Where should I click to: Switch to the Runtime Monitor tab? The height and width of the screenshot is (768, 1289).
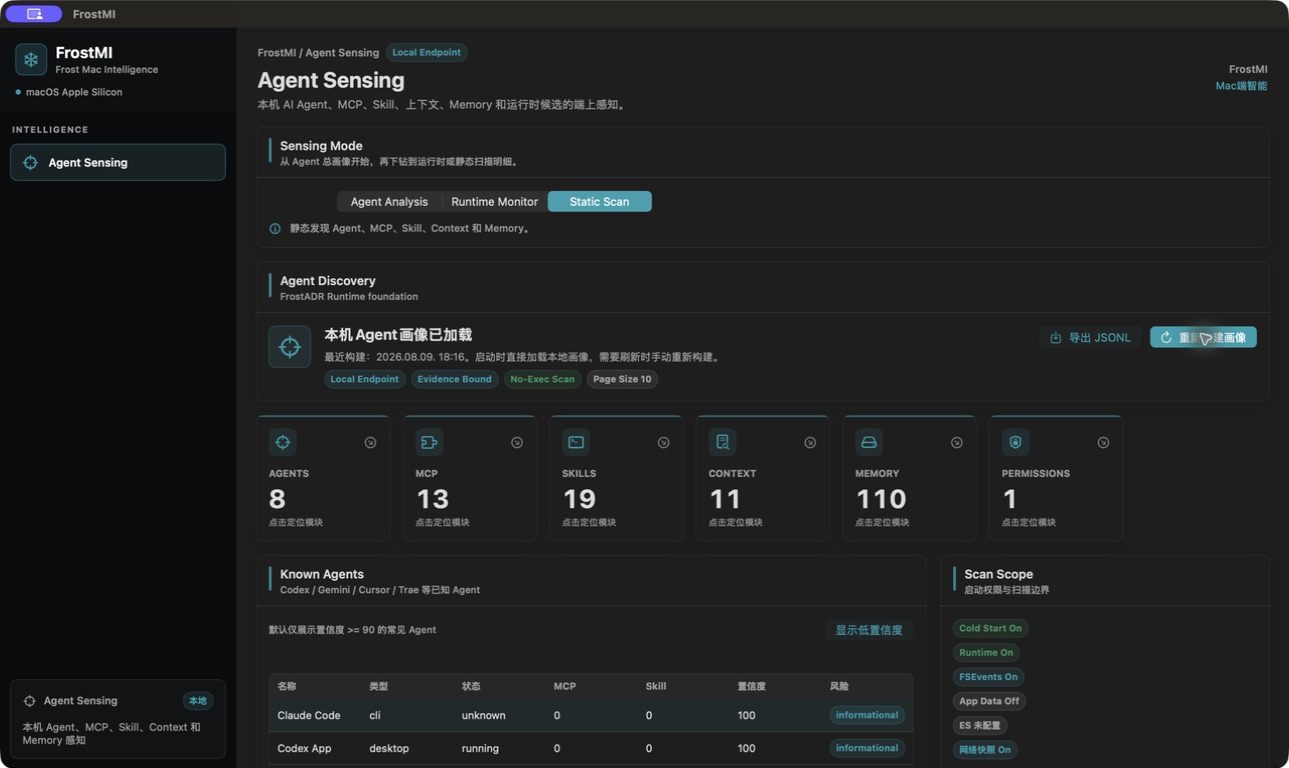pos(494,201)
